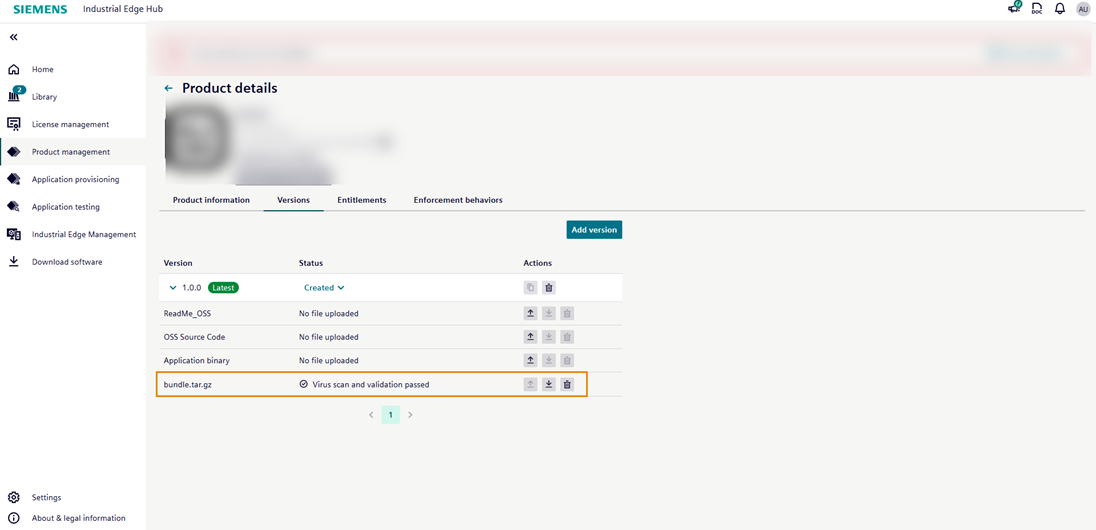Collapse the sidebar with double chevron icon

(13, 37)
